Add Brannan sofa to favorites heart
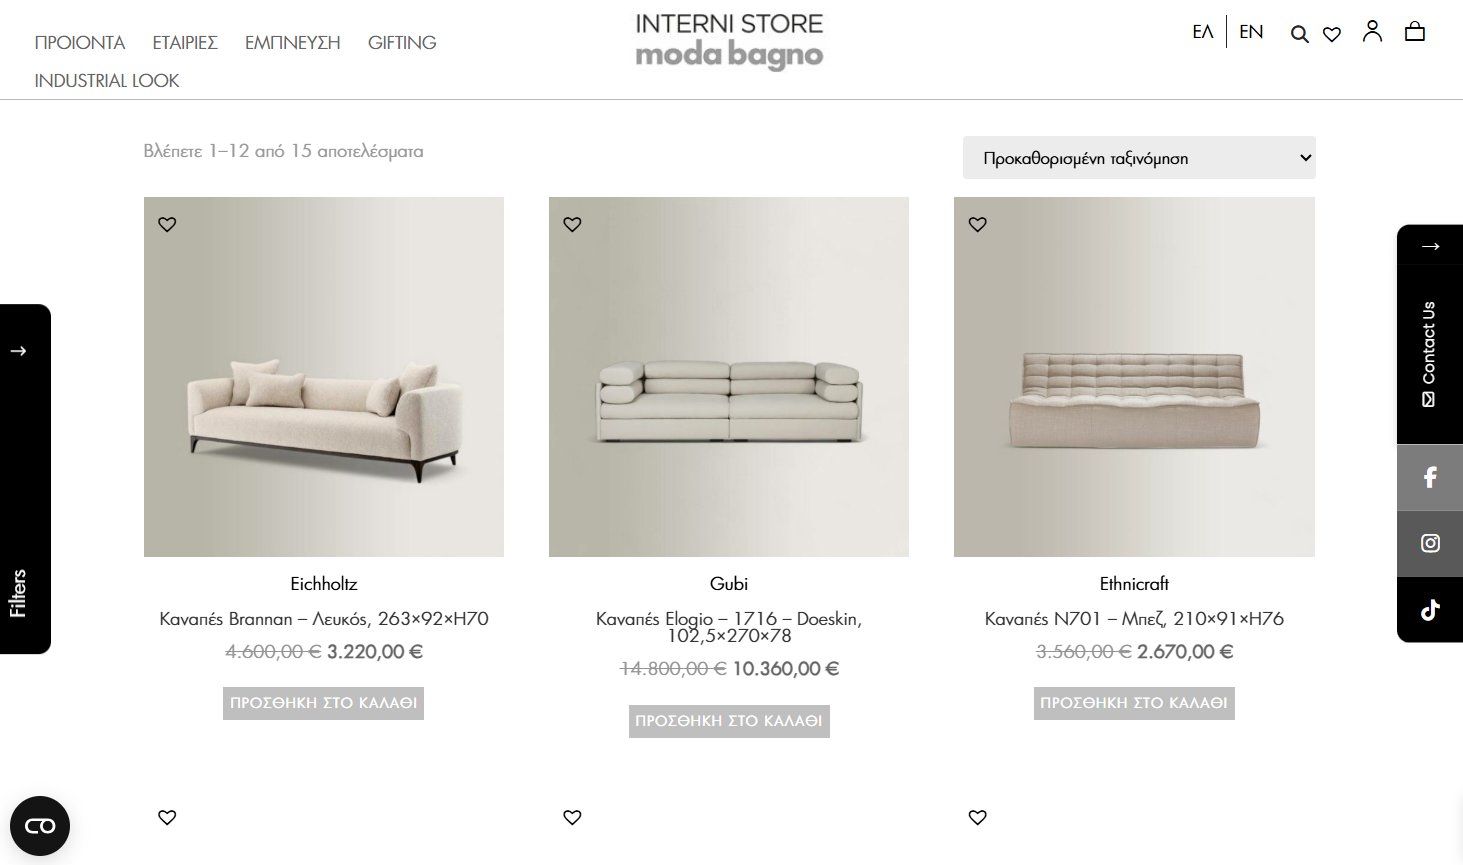The height and width of the screenshot is (865, 1463). [167, 224]
